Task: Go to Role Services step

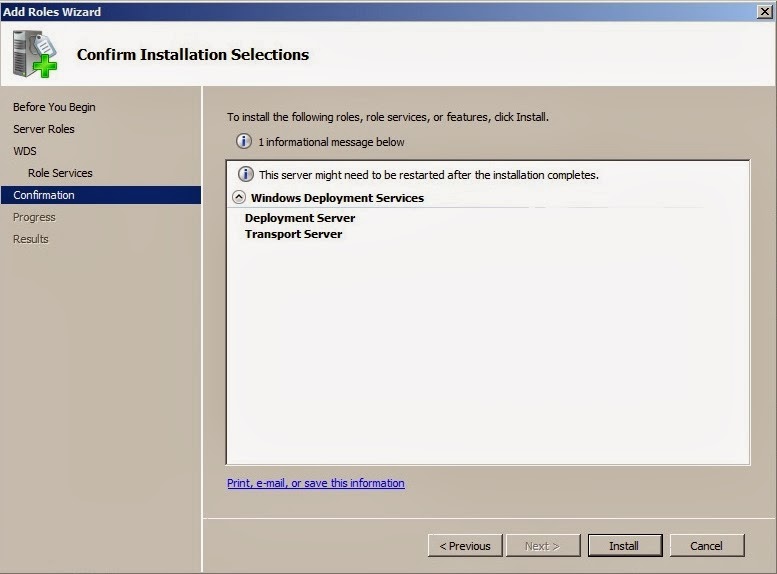Action: coord(60,173)
